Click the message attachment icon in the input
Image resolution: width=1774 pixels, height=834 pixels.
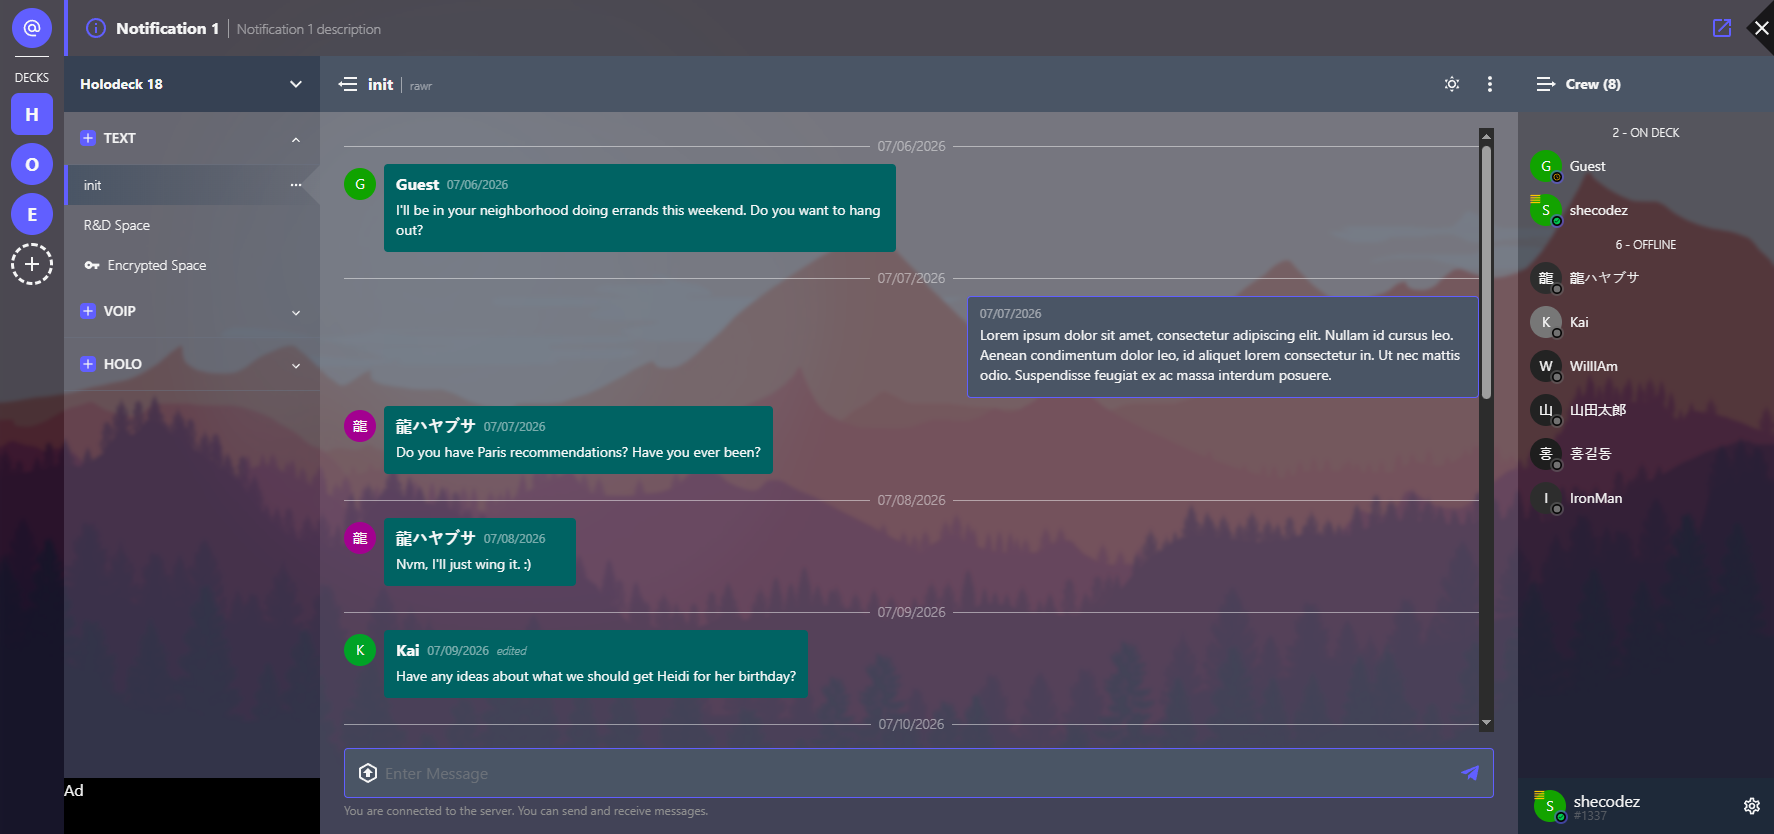coord(368,773)
